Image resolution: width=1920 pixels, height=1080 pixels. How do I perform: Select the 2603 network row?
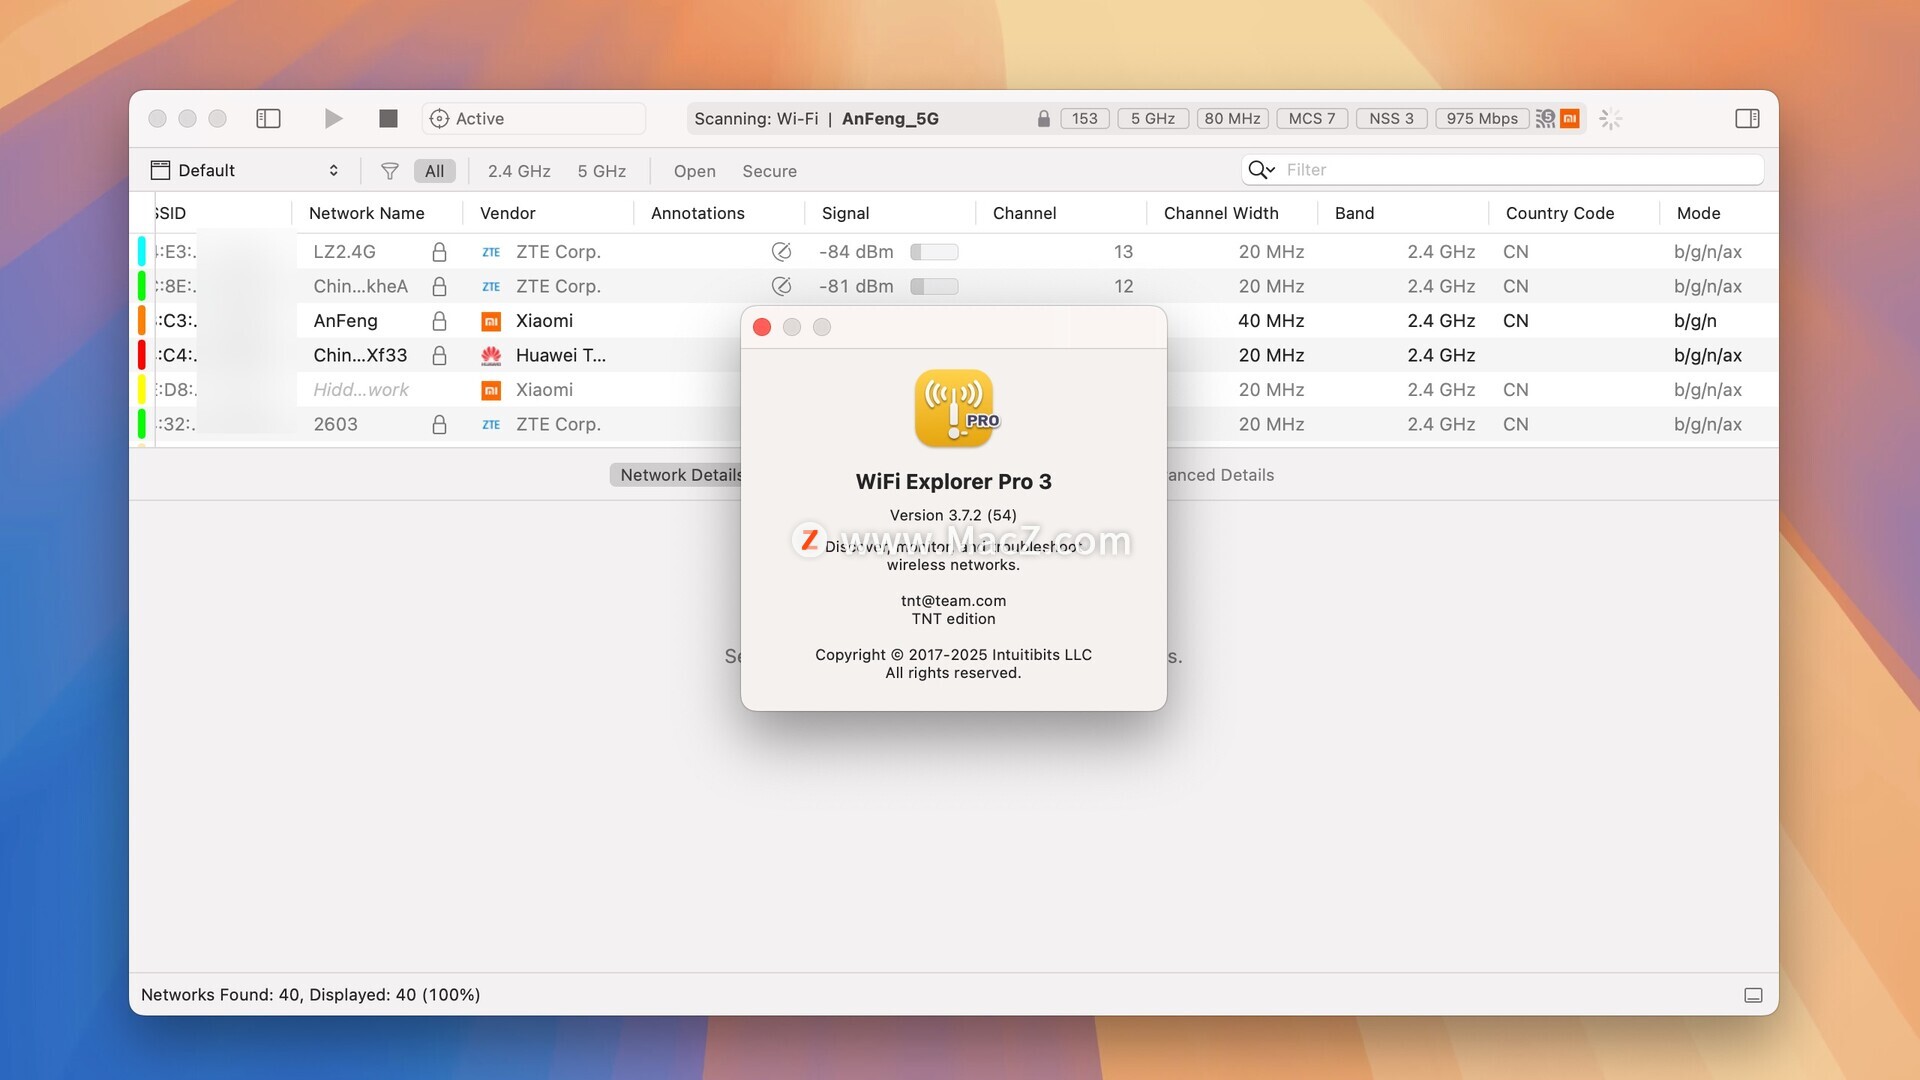pos(954,424)
